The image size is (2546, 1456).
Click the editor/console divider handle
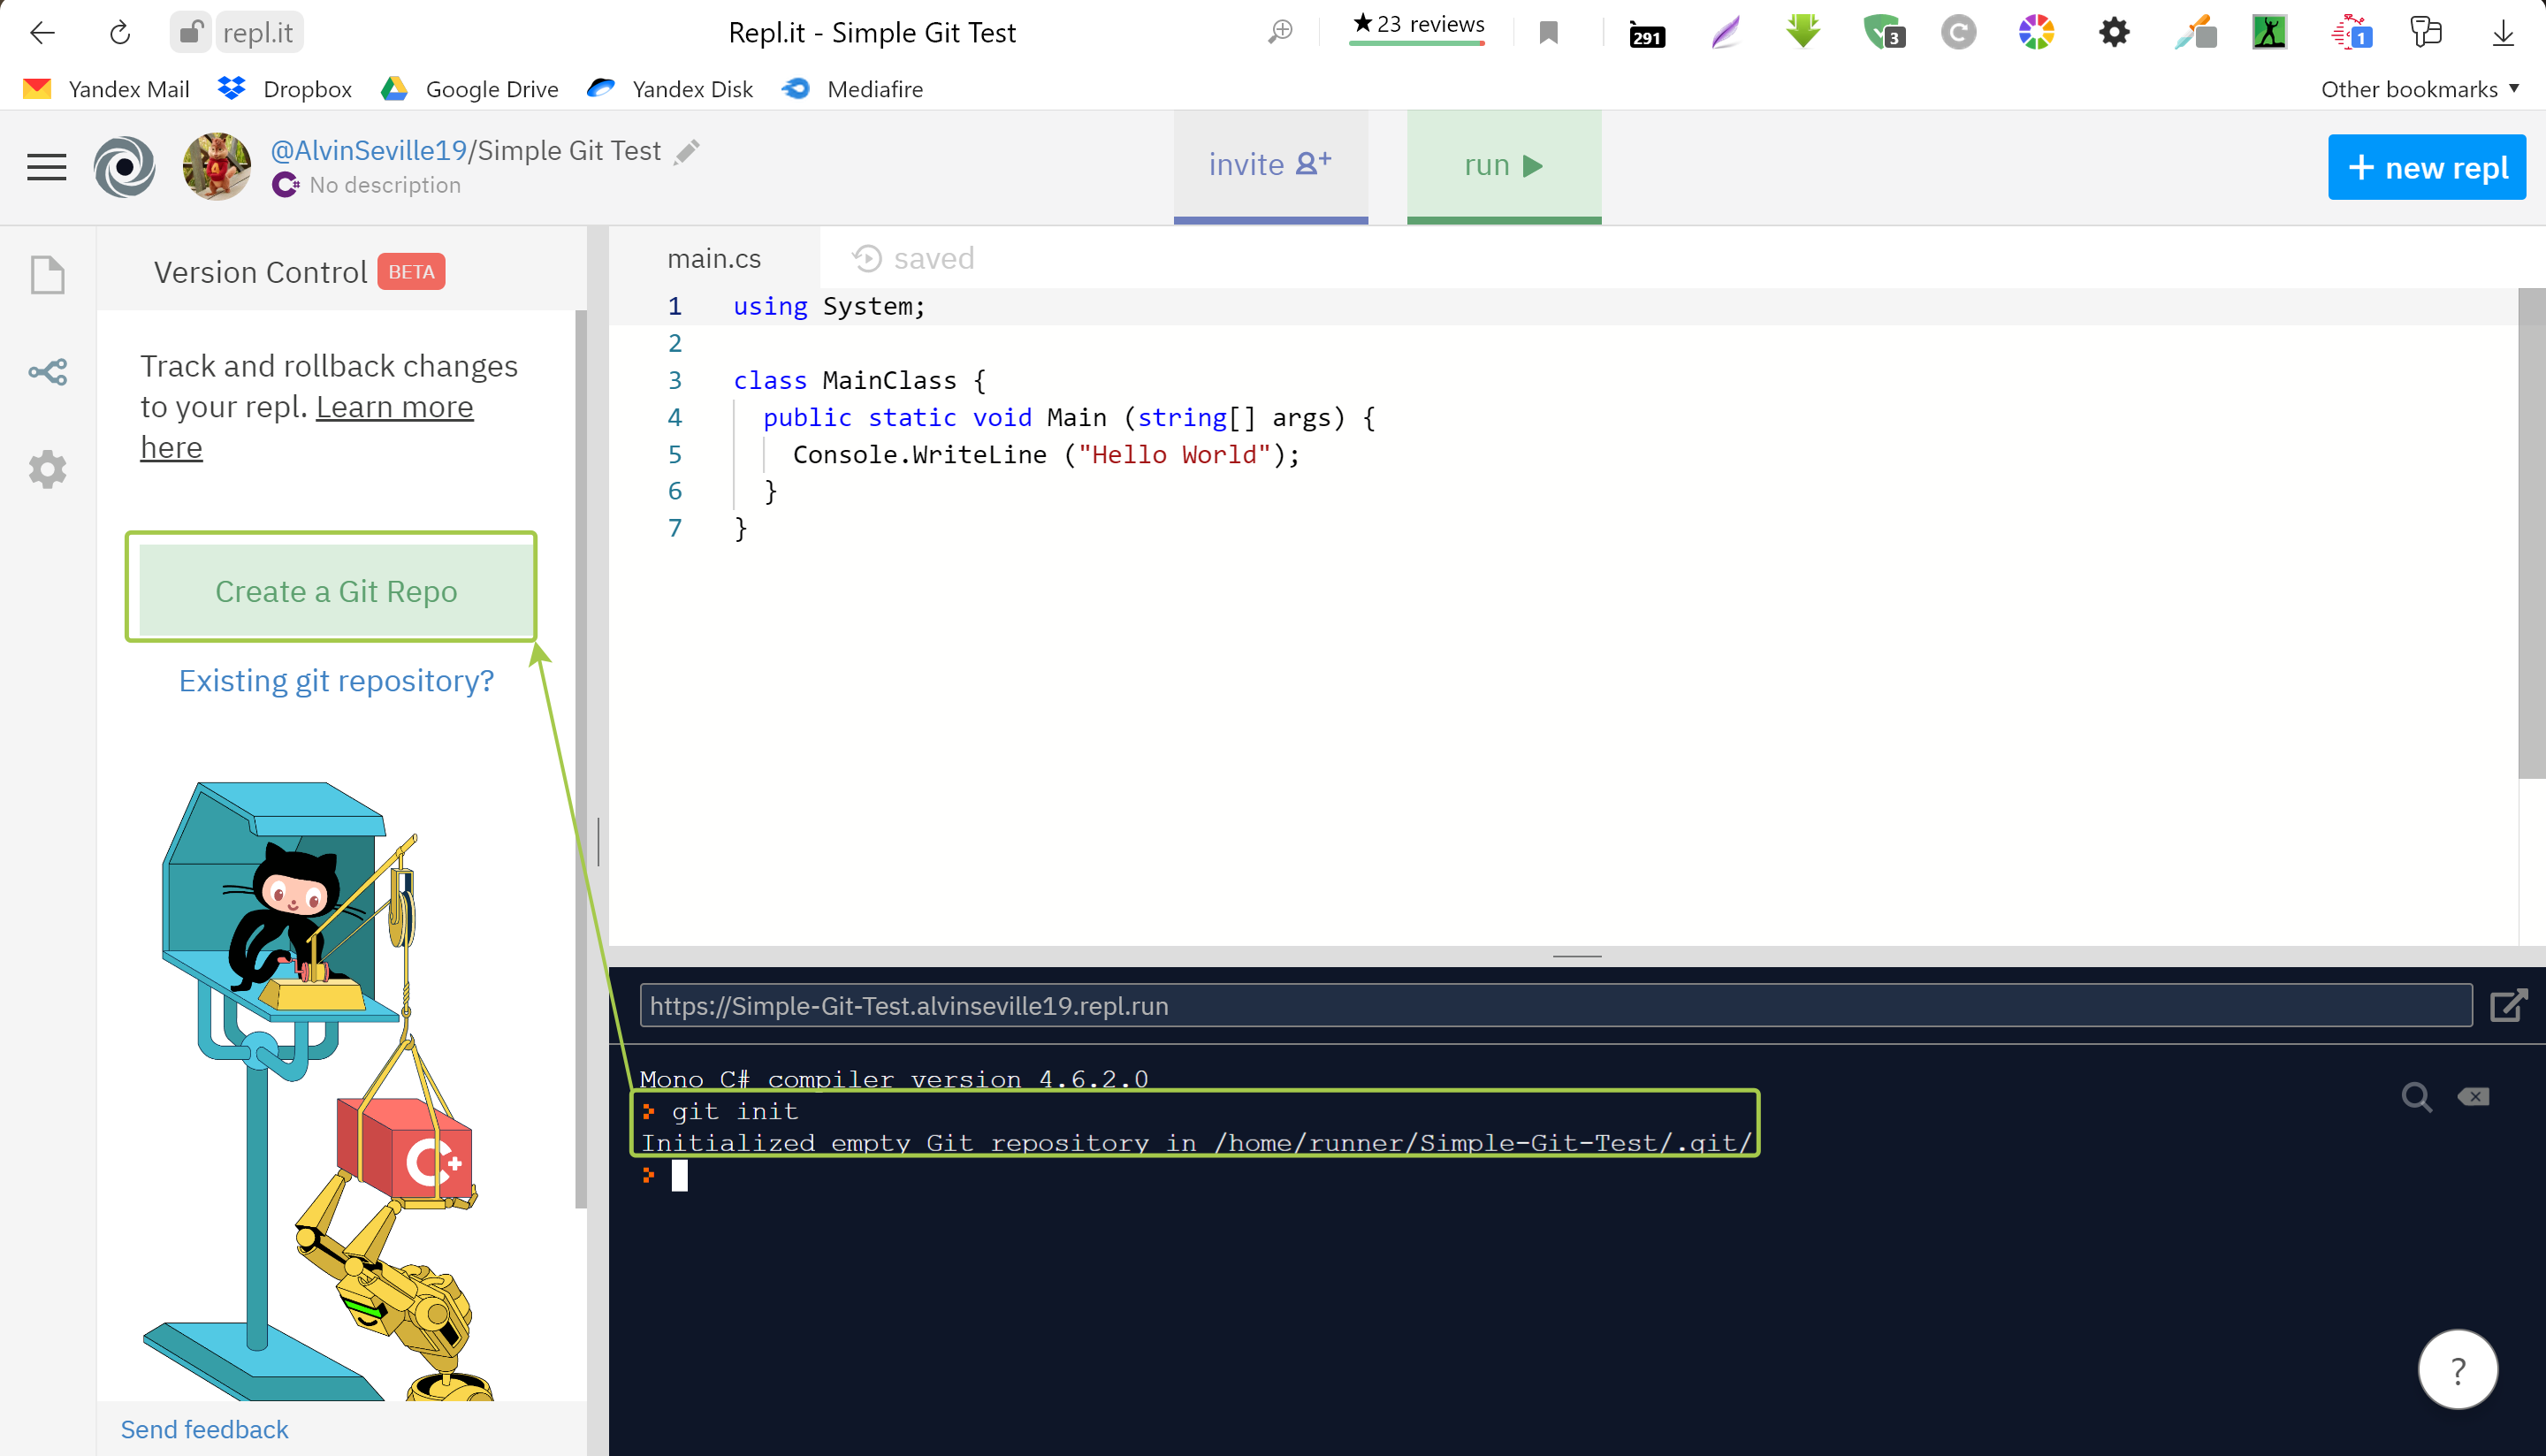click(x=1577, y=956)
